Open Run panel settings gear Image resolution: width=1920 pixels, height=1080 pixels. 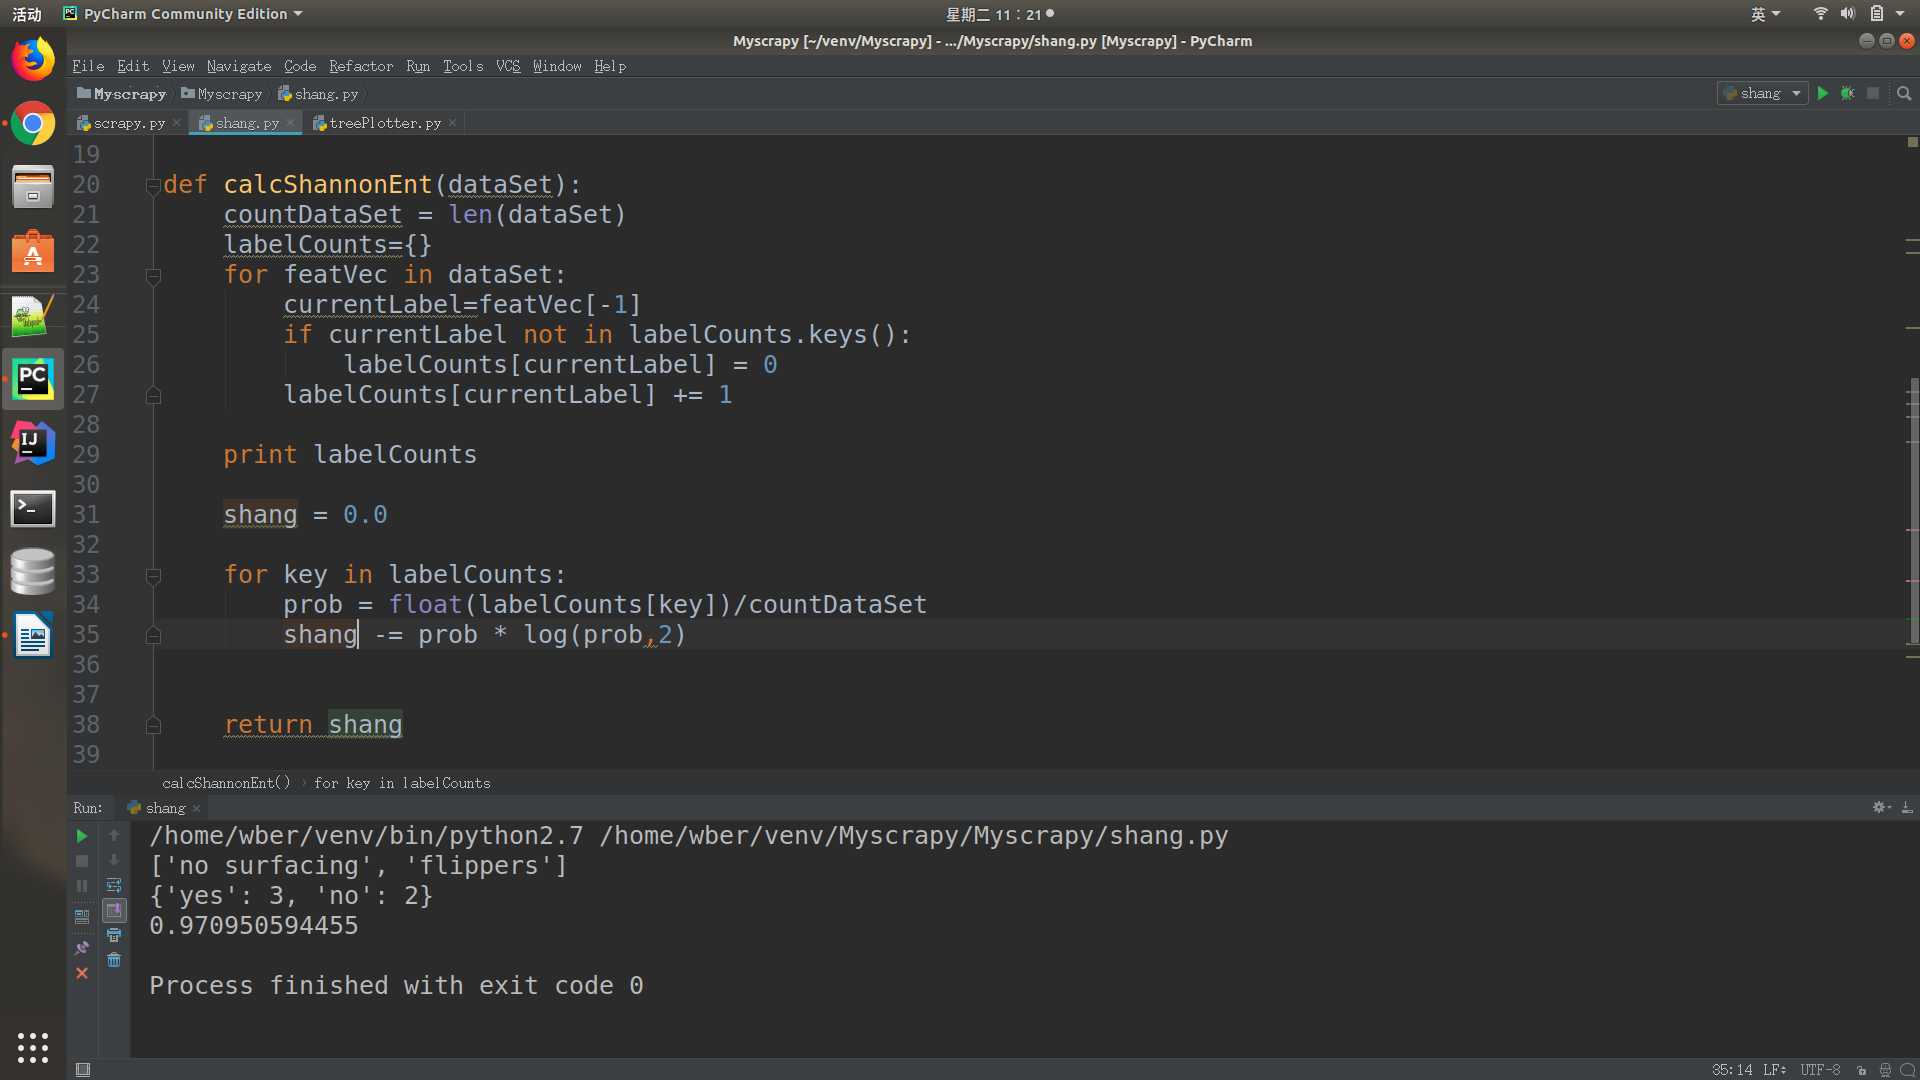click(x=1881, y=807)
